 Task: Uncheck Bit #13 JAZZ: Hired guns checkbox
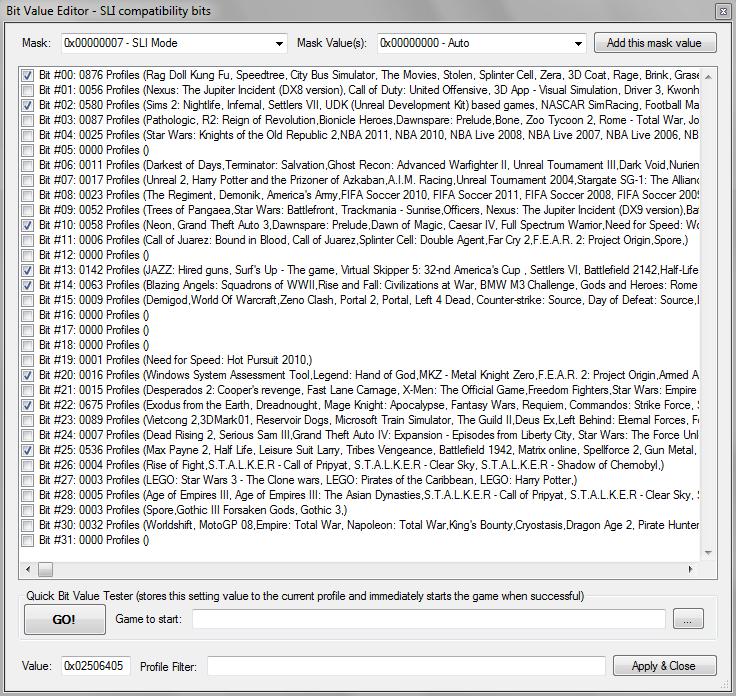click(x=28, y=270)
